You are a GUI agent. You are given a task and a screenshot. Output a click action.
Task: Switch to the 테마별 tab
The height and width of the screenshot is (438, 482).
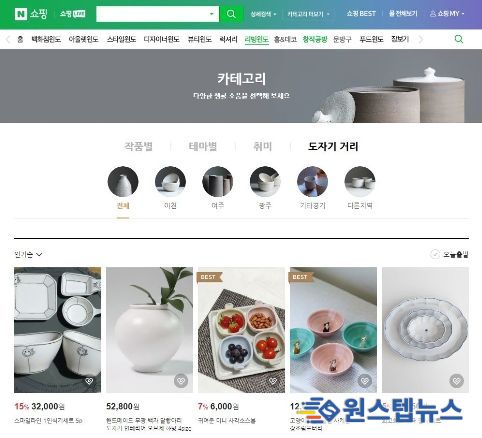click(203, 146)
